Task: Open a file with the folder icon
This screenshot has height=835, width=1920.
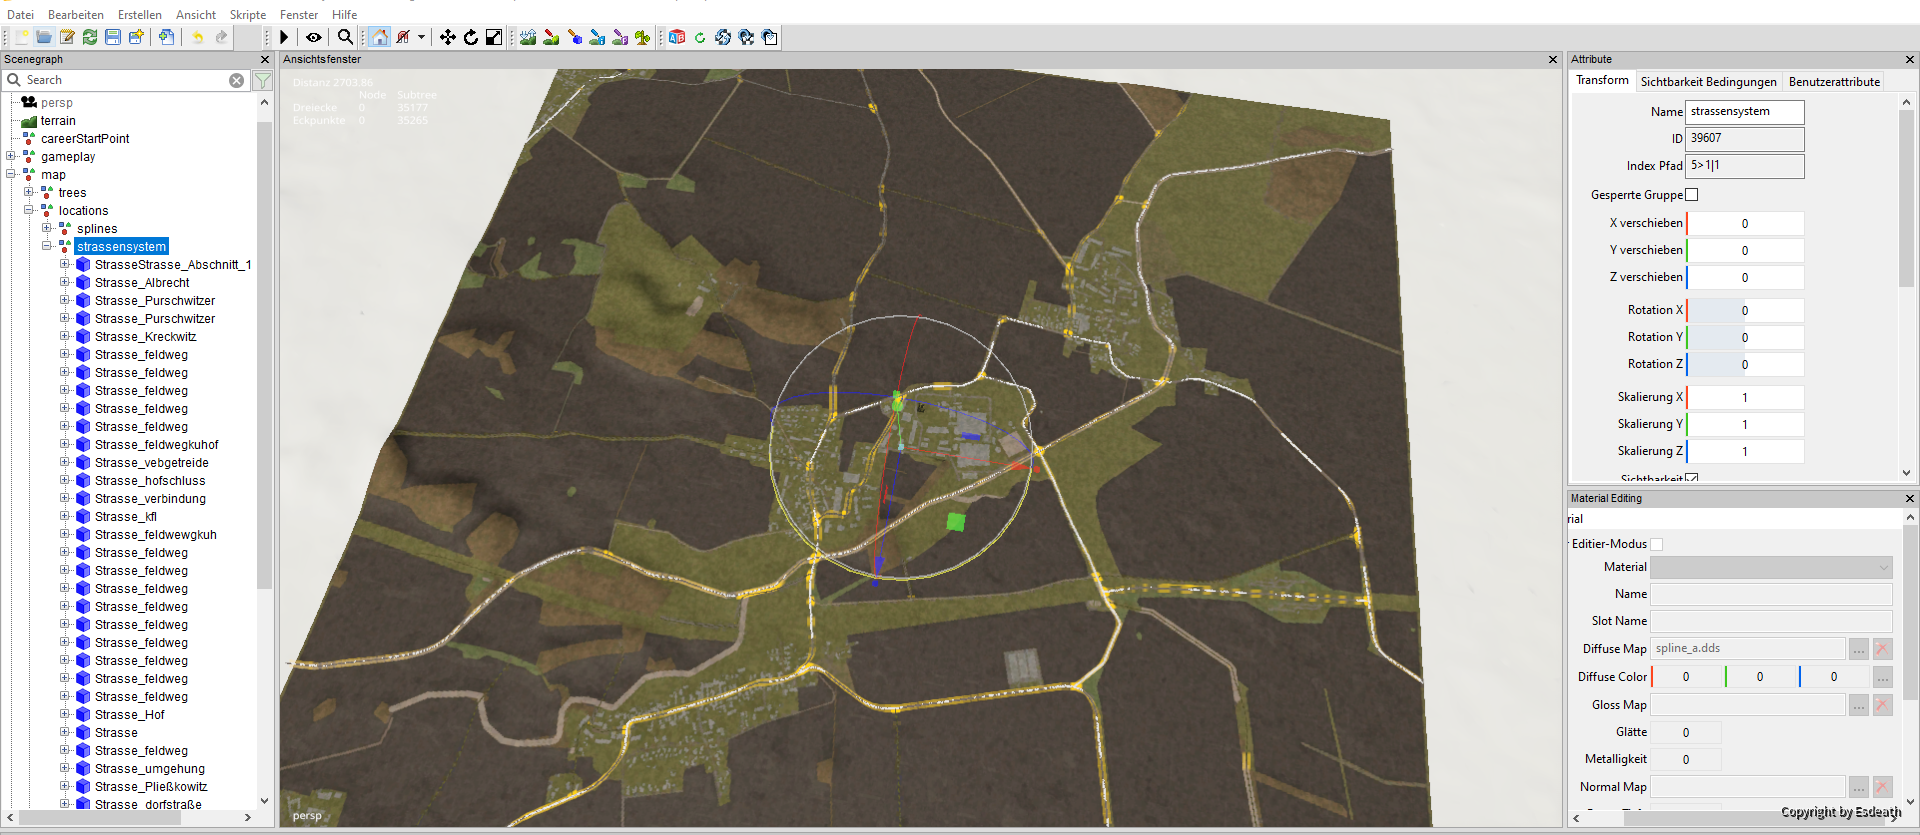Action: 44,37
